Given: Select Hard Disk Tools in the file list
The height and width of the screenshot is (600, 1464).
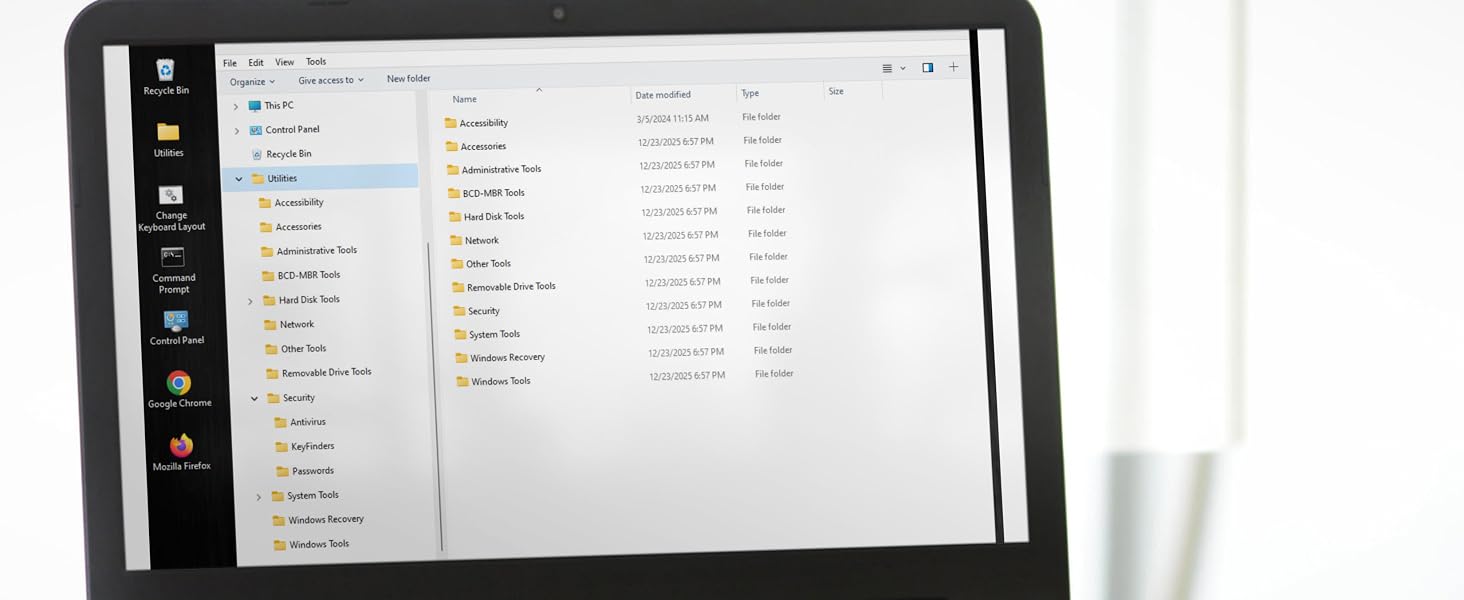Looking at the screenshot, I should [x=494, y=216].
